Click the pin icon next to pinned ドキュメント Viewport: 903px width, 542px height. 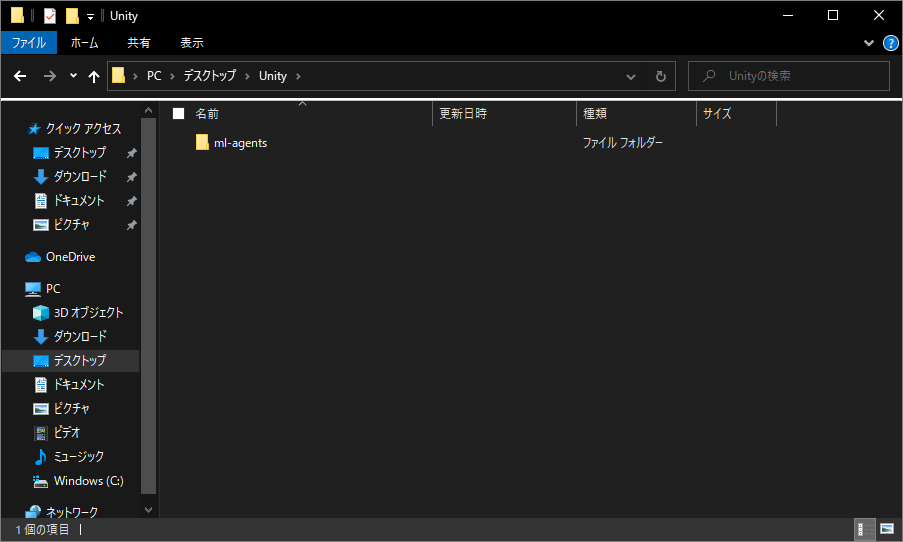pyautogui.click(x=131, y=201)
